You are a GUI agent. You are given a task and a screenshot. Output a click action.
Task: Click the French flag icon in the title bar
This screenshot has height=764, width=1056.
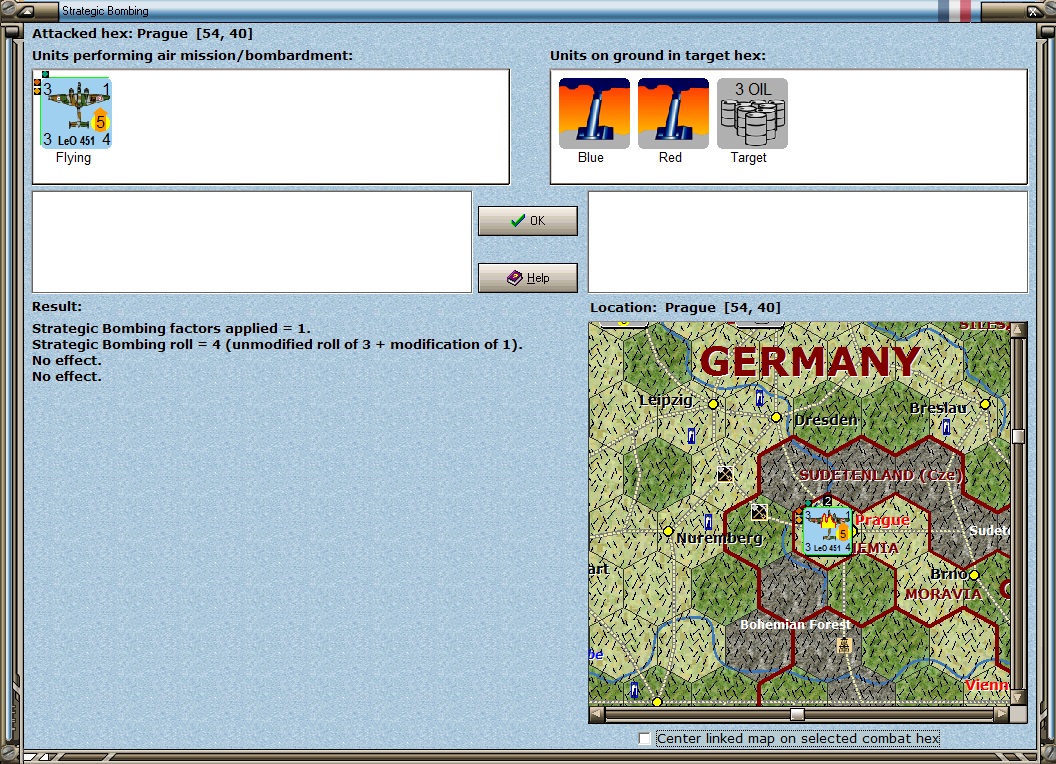(954, 11)
